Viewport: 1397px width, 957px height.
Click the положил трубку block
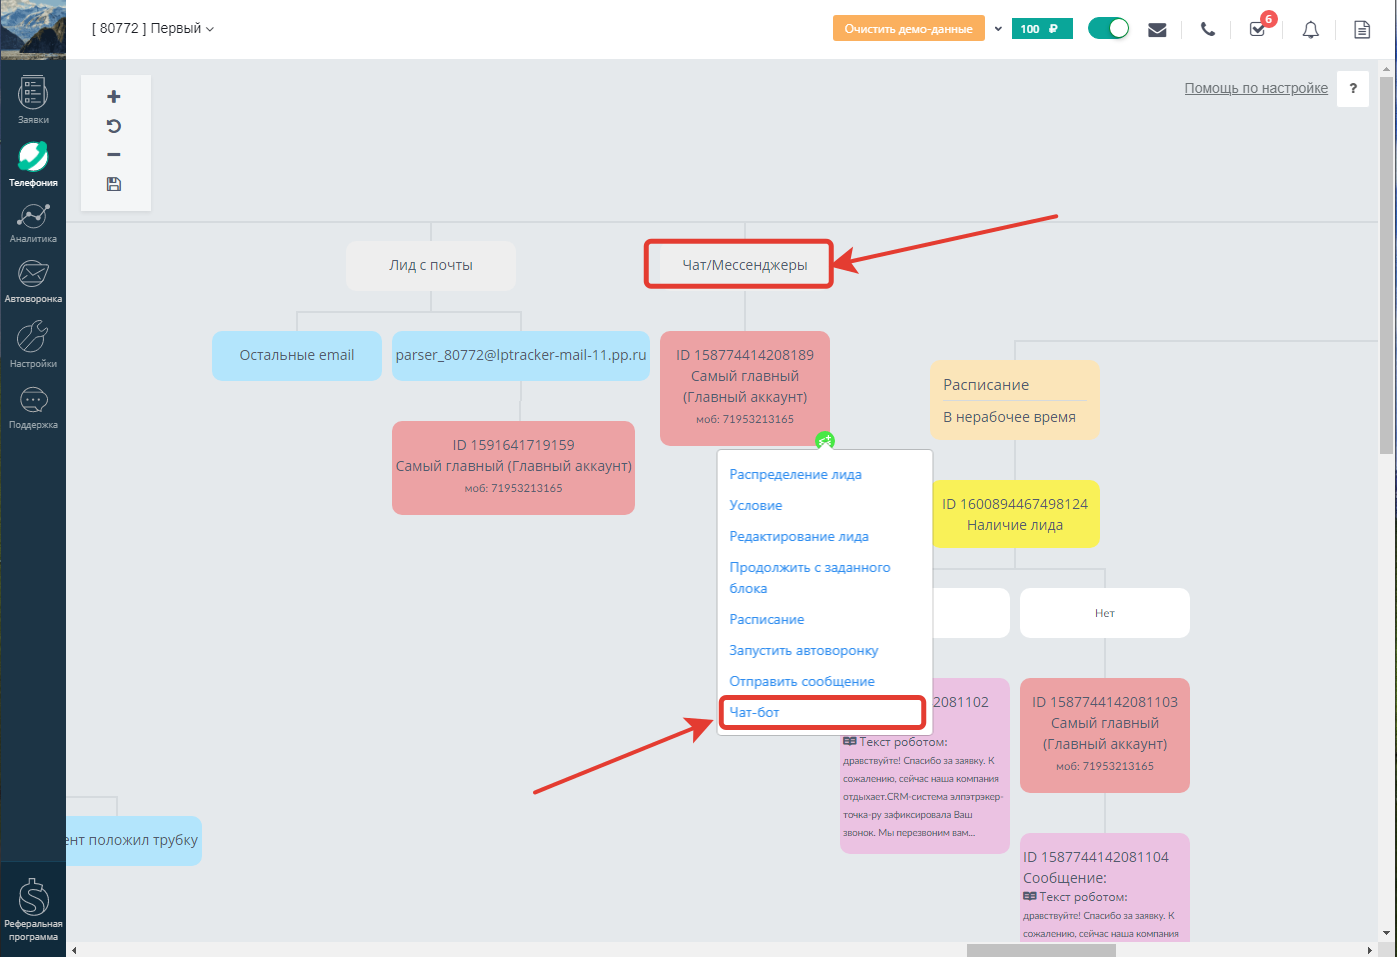pyautogui.click(x=133, y=840)
